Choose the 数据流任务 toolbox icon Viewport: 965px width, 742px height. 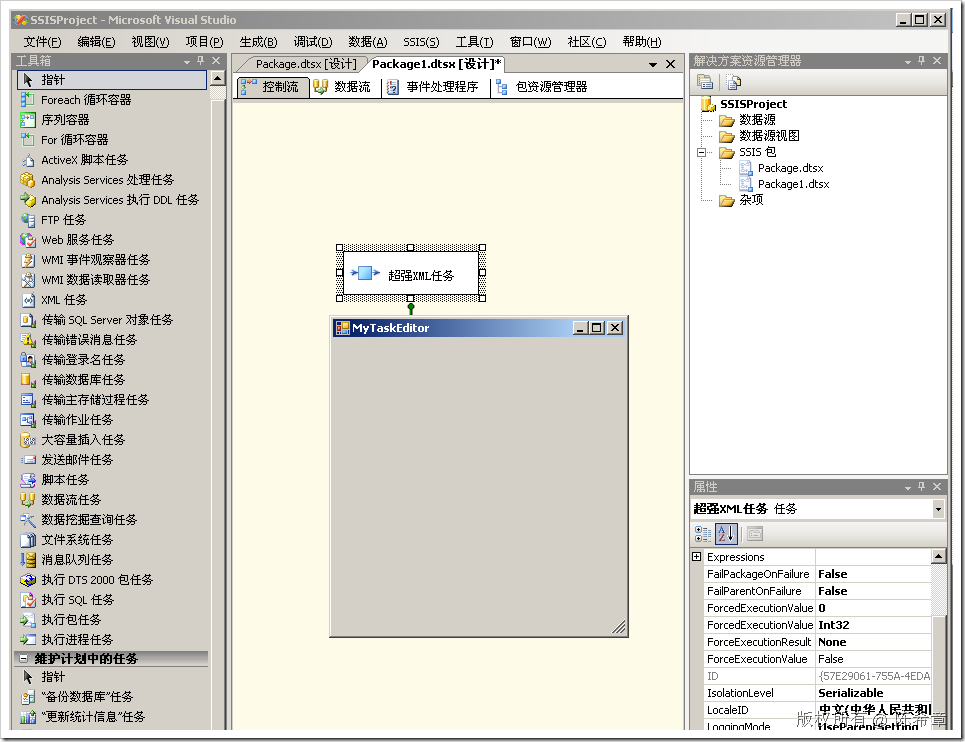(28, 500)
